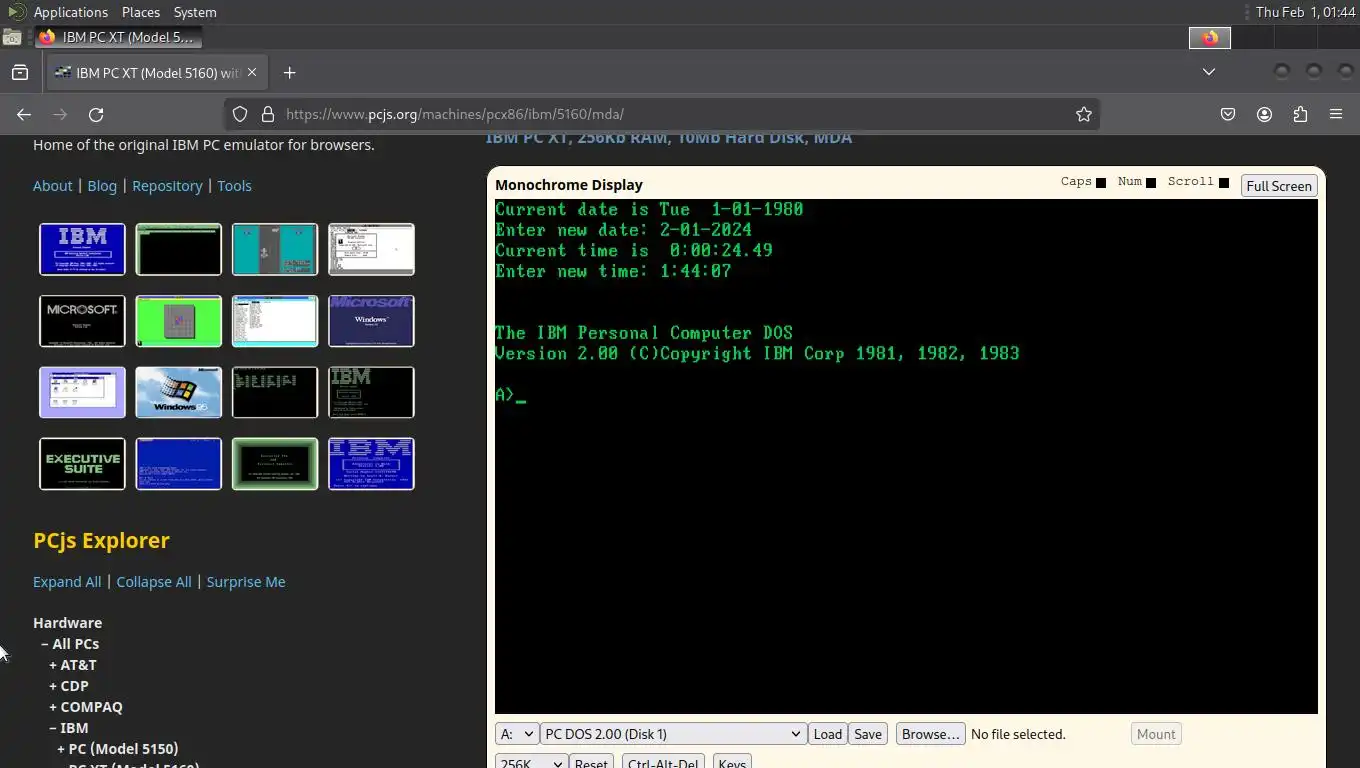This screenshot has width=1360, height=768.
Task: Open the blue IBM logo thumbnail in the first row
Action: pyautogui.click(x=82, y=249)
